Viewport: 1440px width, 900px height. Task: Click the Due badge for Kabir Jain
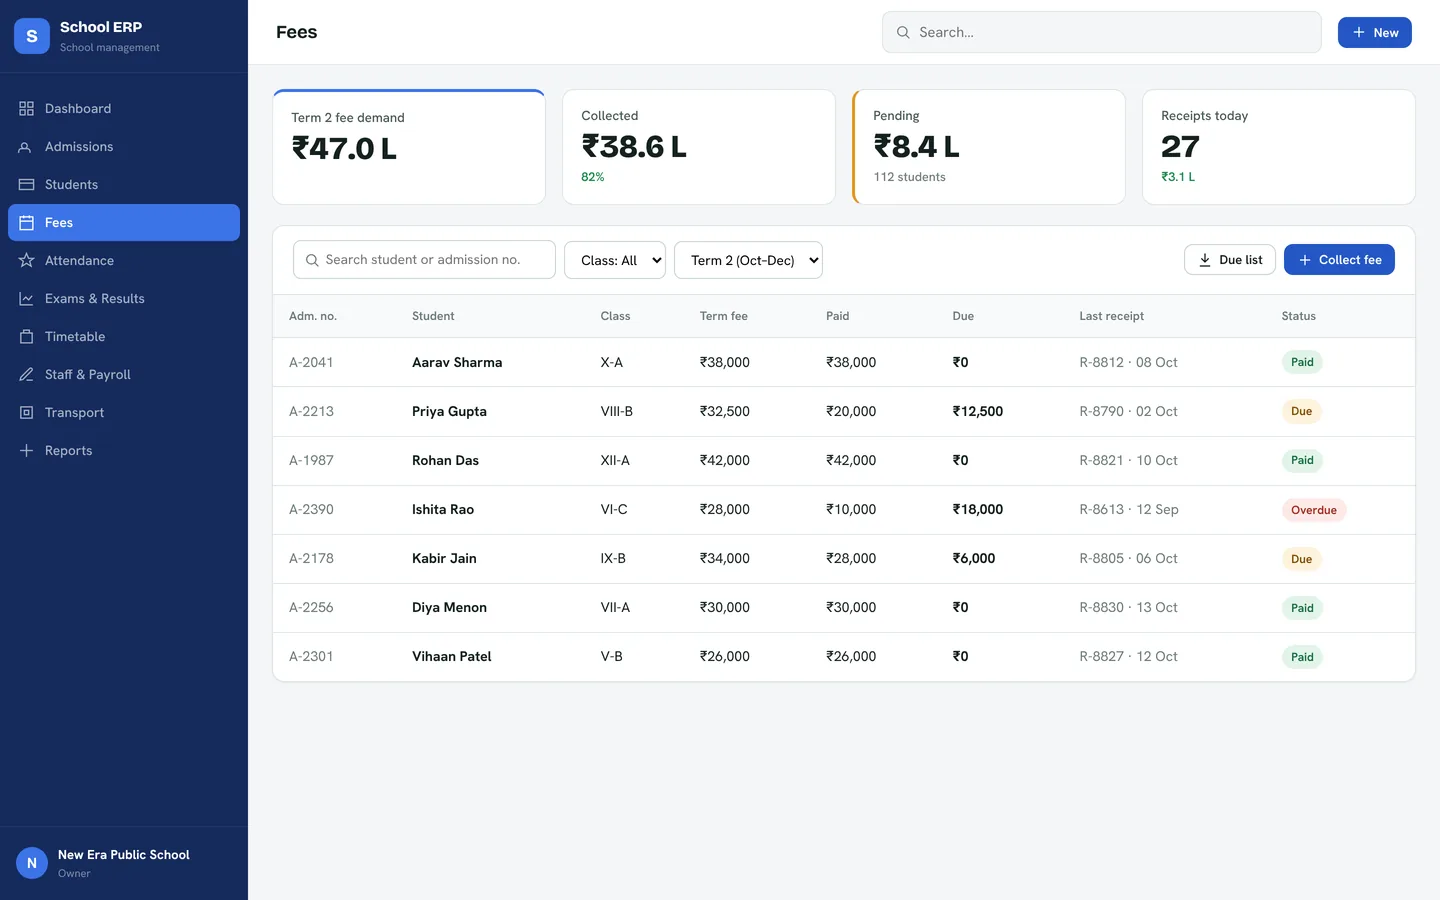pyautogui.click(x=1301, y=559)
